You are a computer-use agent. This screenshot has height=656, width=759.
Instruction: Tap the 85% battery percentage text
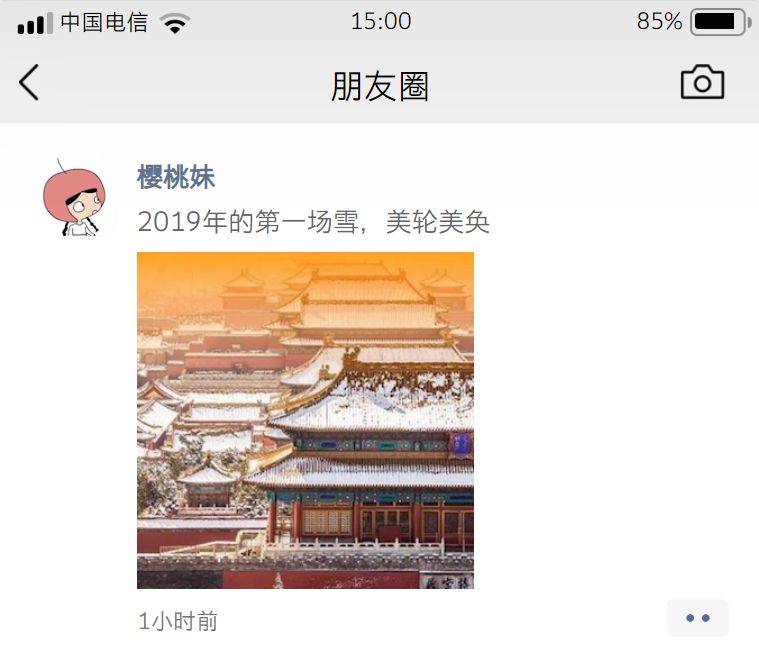659,22
